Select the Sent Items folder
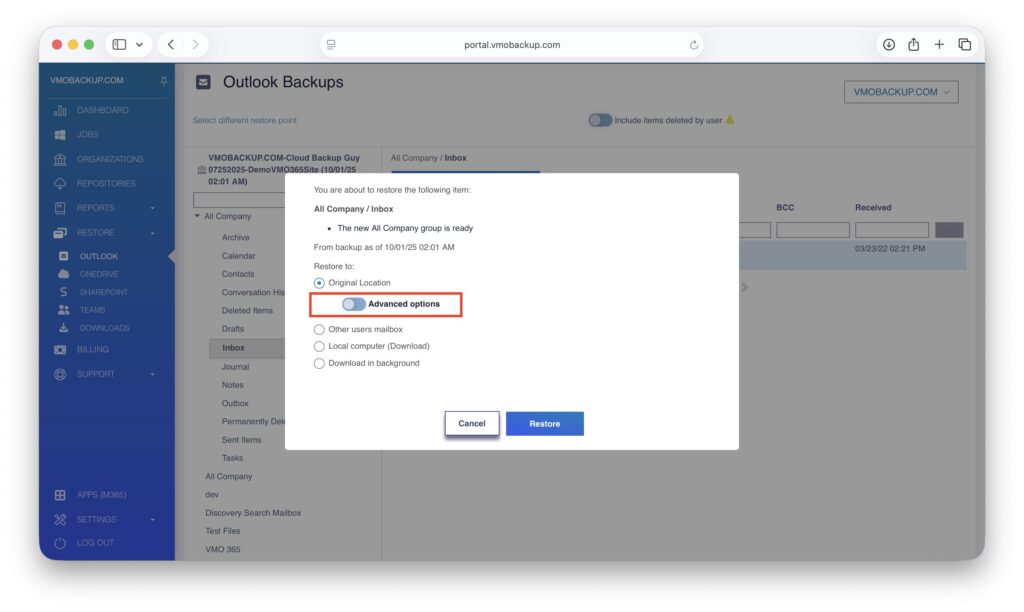The width and height of the screenshot is (1024, 612). [x=241, y=440]
